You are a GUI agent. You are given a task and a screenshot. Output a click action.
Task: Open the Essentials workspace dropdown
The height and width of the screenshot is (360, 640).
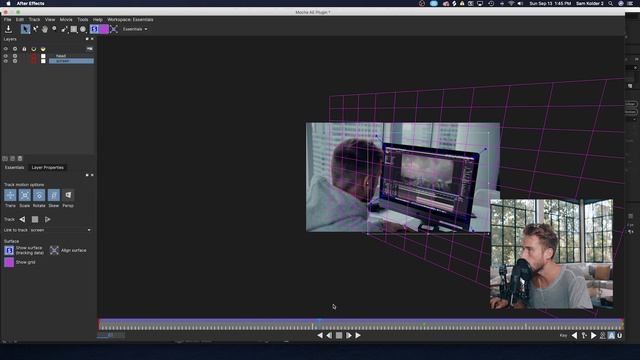(x=135, y=29)
